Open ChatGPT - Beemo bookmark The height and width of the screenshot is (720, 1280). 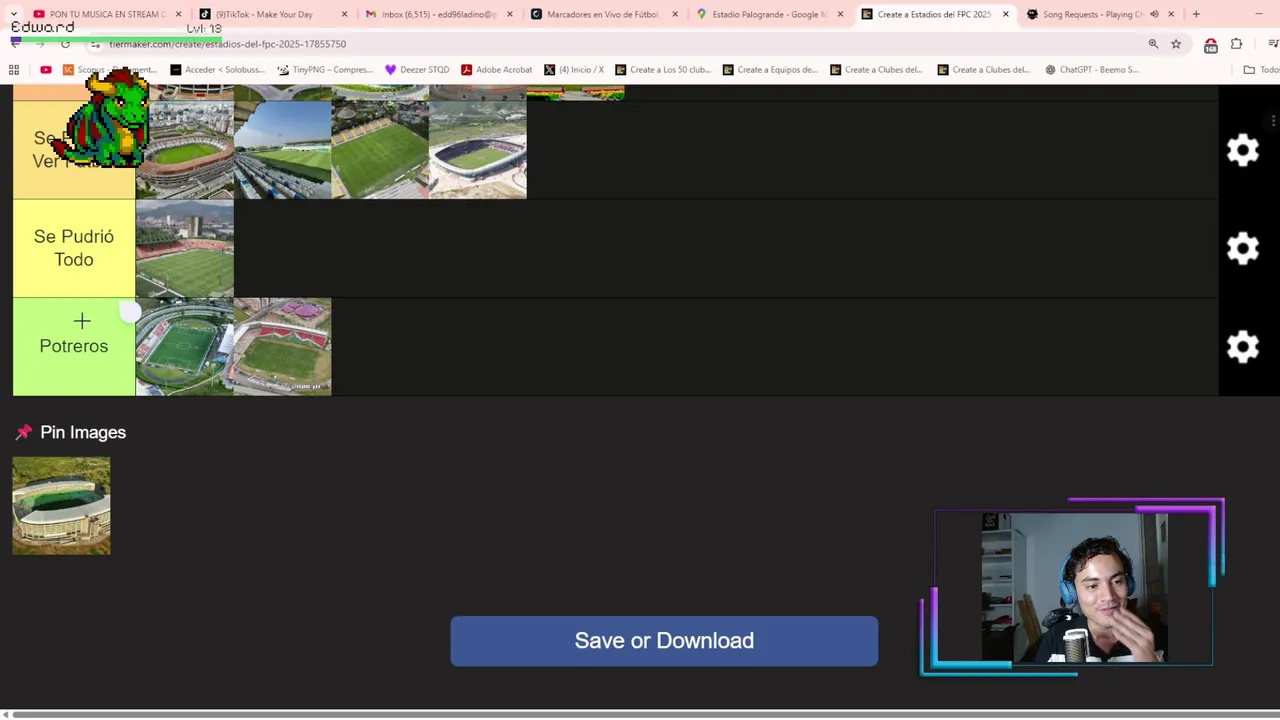pos(1092,70)
